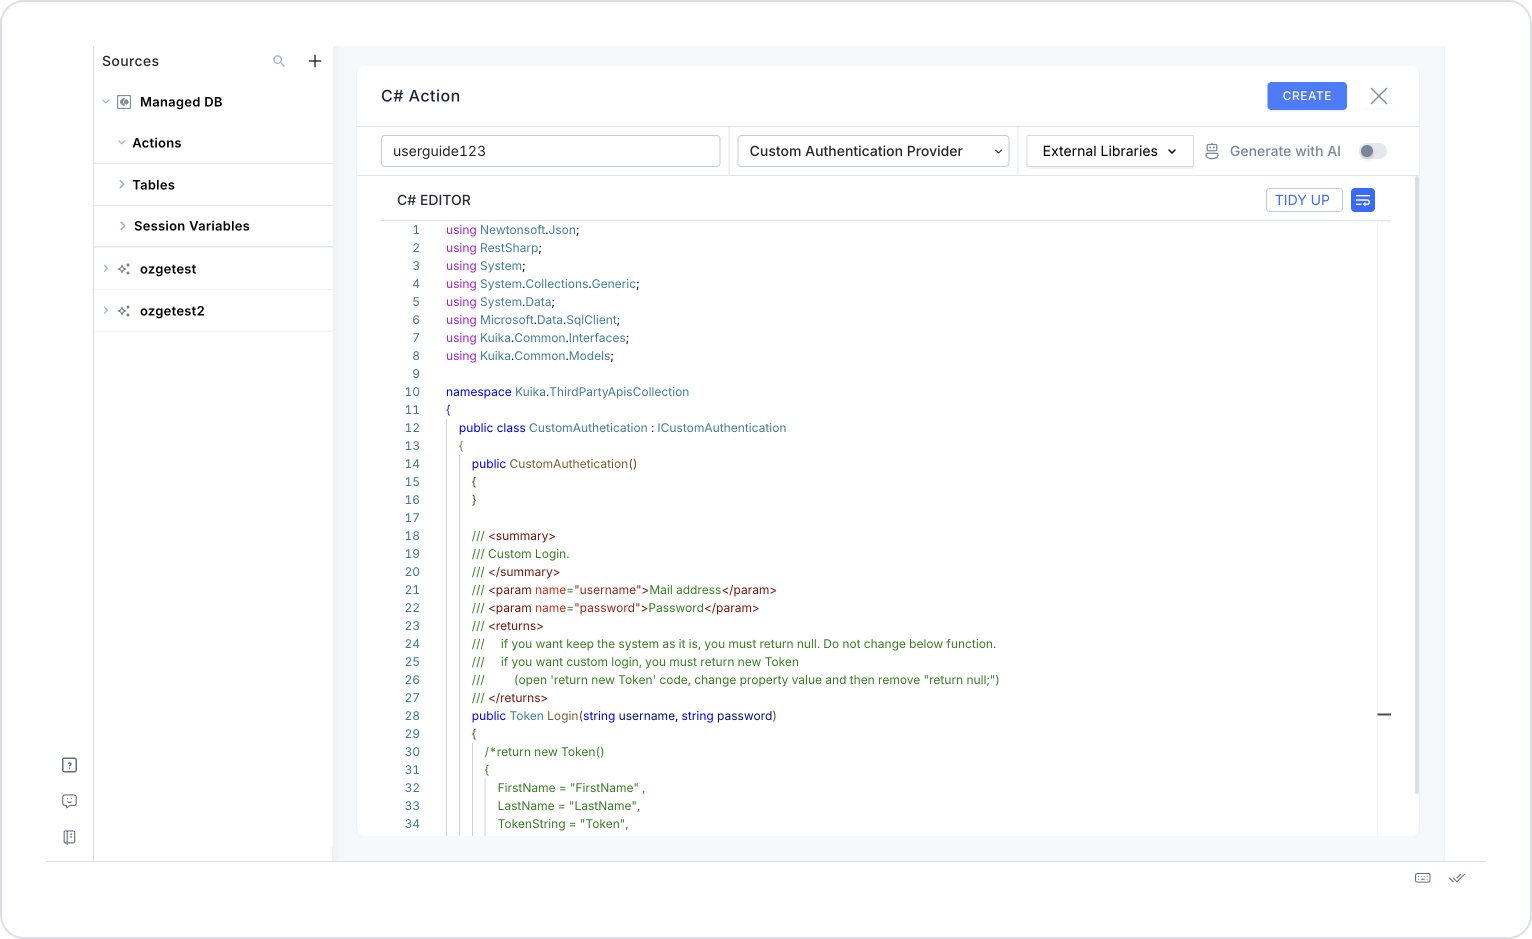Screen dimensions: 1532x939
Task: Open the feedback chat icon in sidebar
Action: coord(69,801)
